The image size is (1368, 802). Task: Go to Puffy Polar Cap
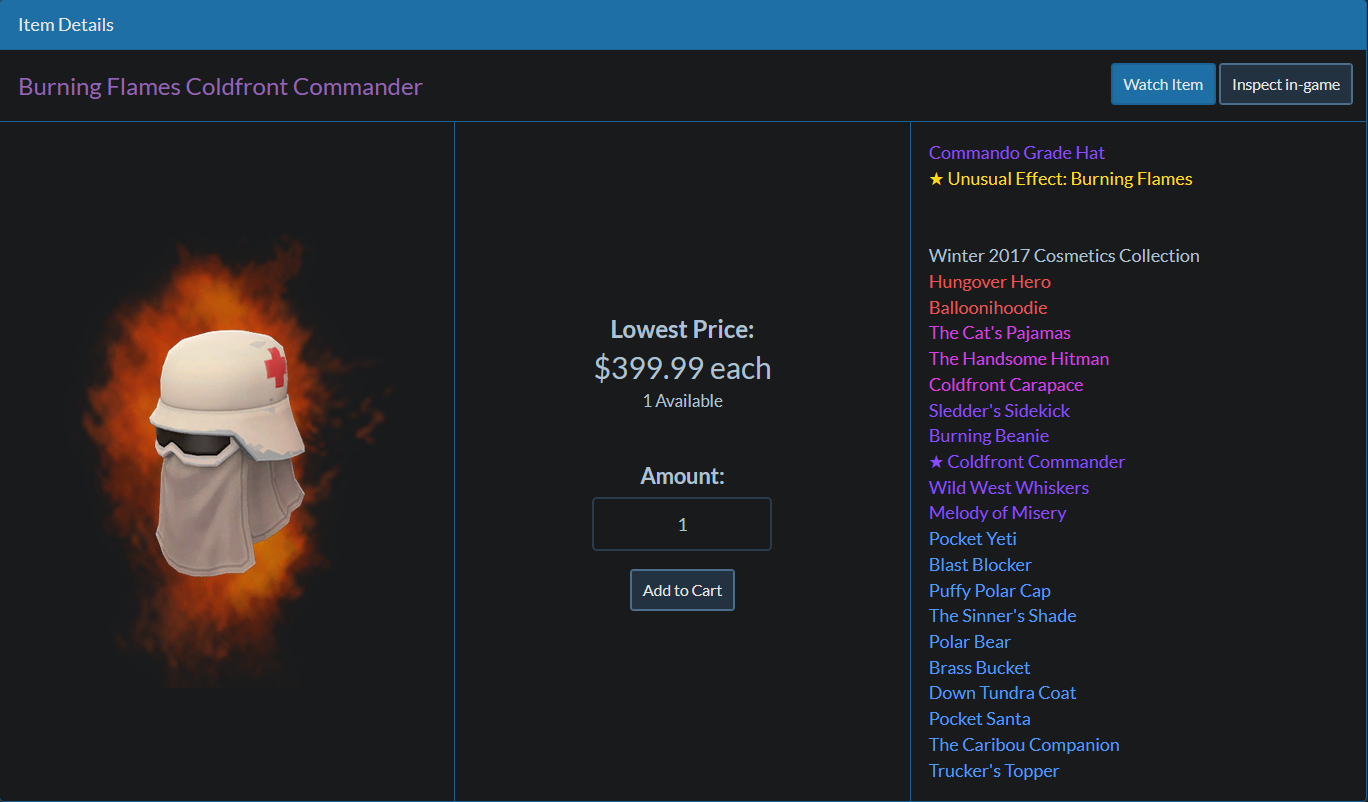point(990,591)
